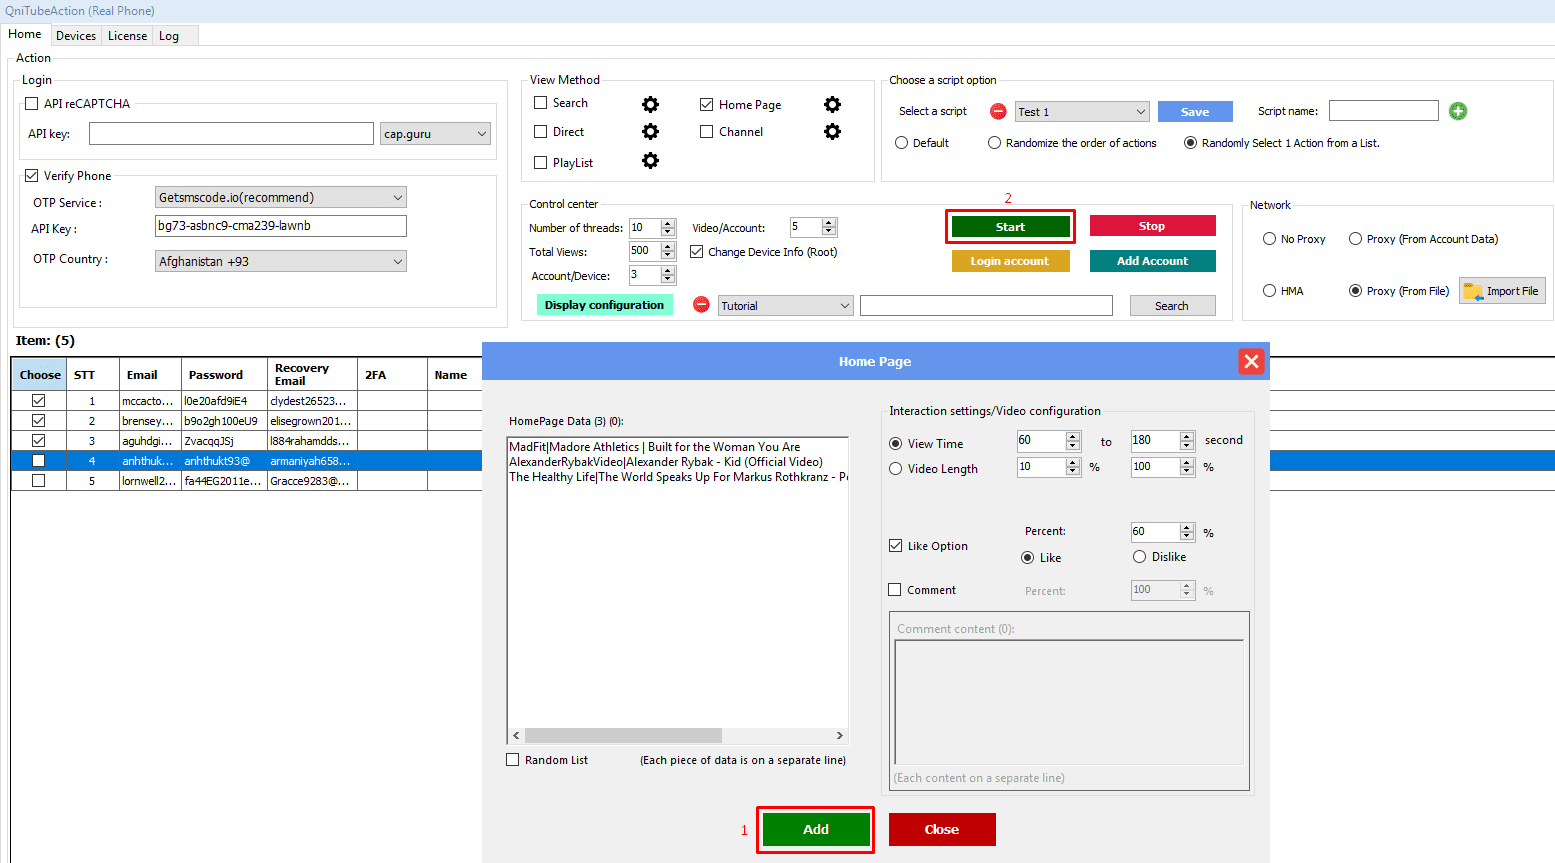Click the Choose column header
The height and width of the screenshot is (863, 1555).
(x=40, y=375)
